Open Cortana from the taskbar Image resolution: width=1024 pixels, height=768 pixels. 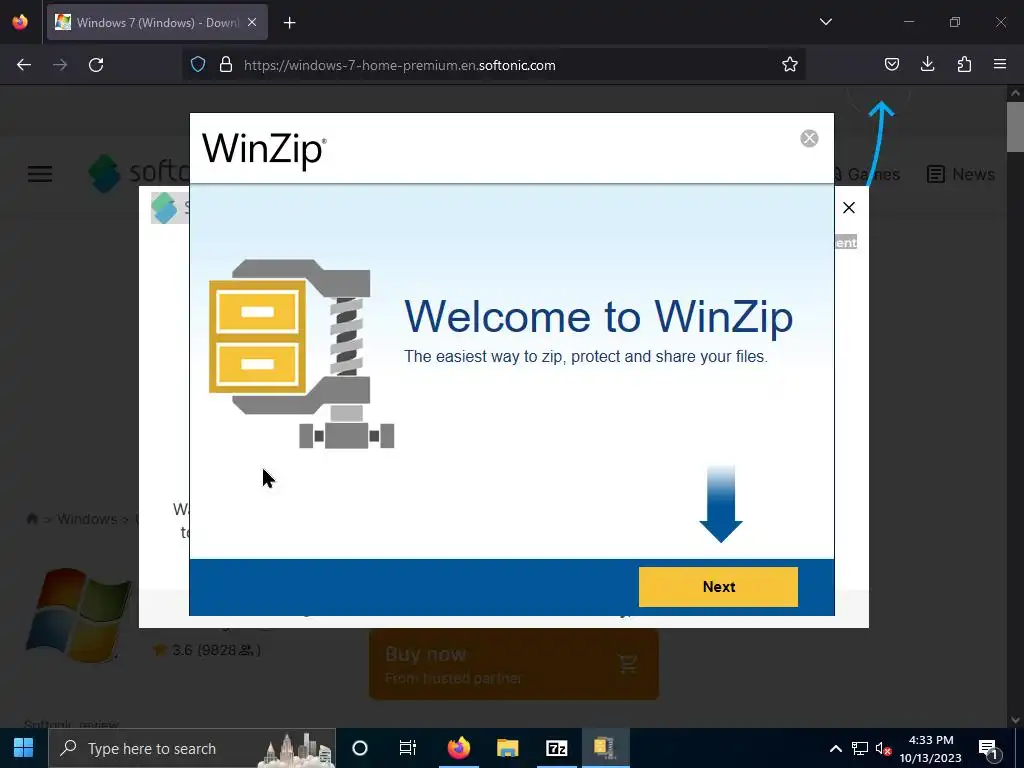point(359,748)
